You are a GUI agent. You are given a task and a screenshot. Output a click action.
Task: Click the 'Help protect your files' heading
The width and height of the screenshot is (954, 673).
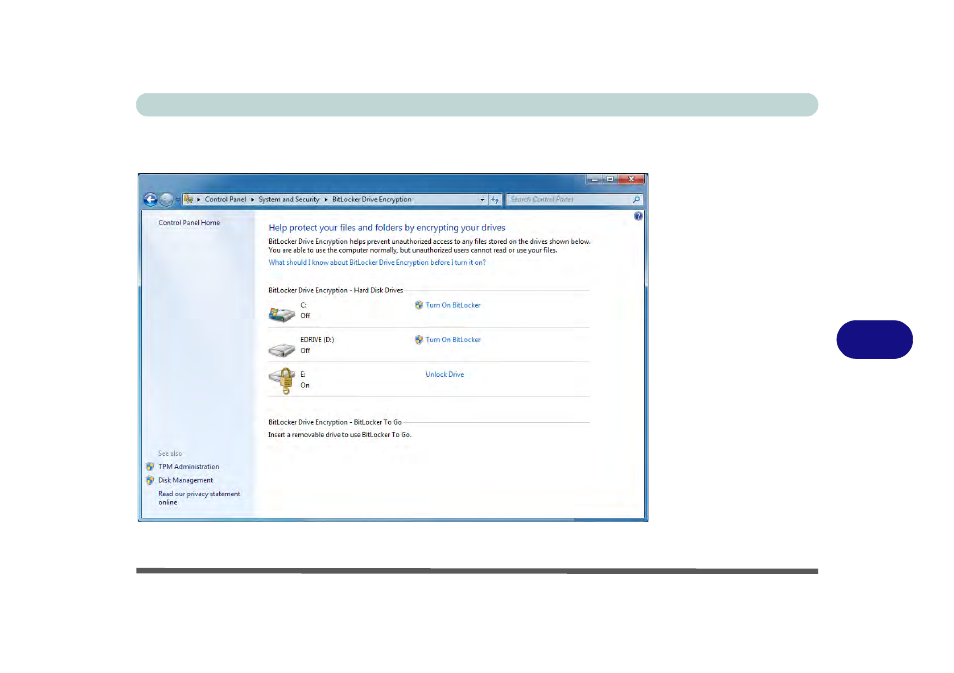(x=387, y=228)
